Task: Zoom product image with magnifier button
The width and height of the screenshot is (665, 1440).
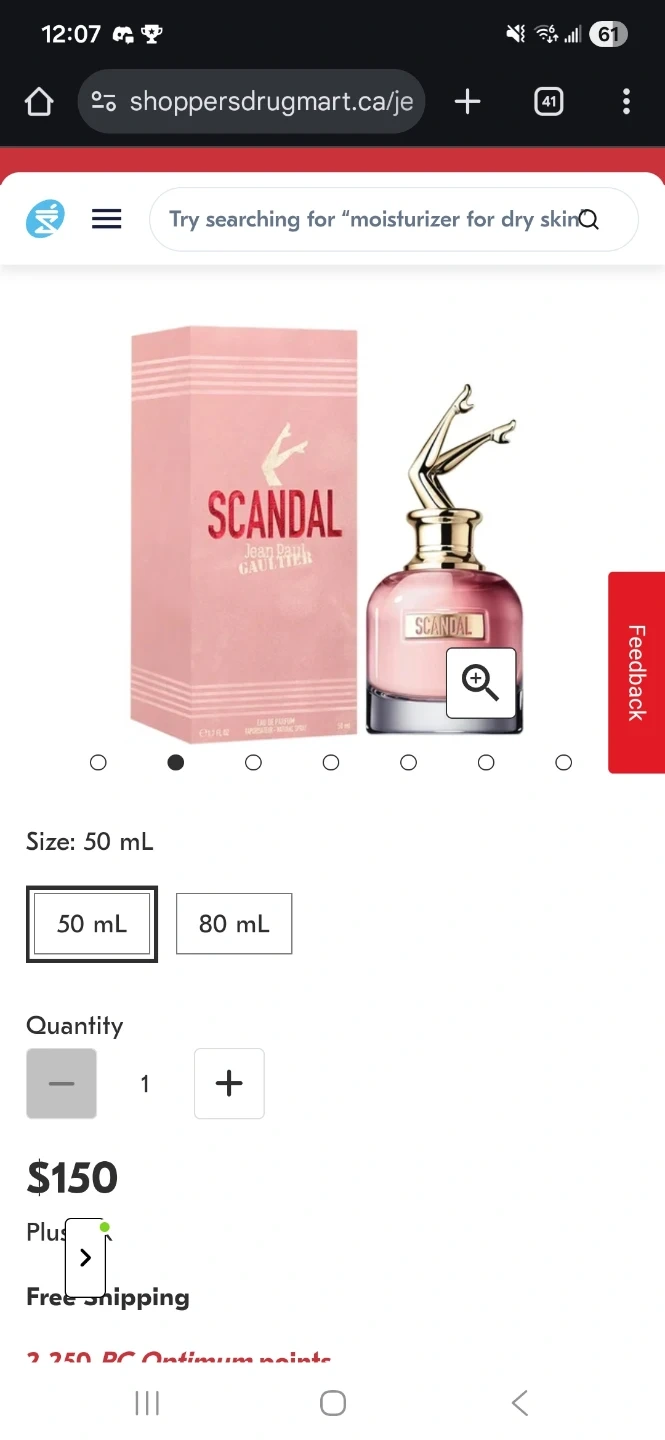Action: tap(481, 683)
